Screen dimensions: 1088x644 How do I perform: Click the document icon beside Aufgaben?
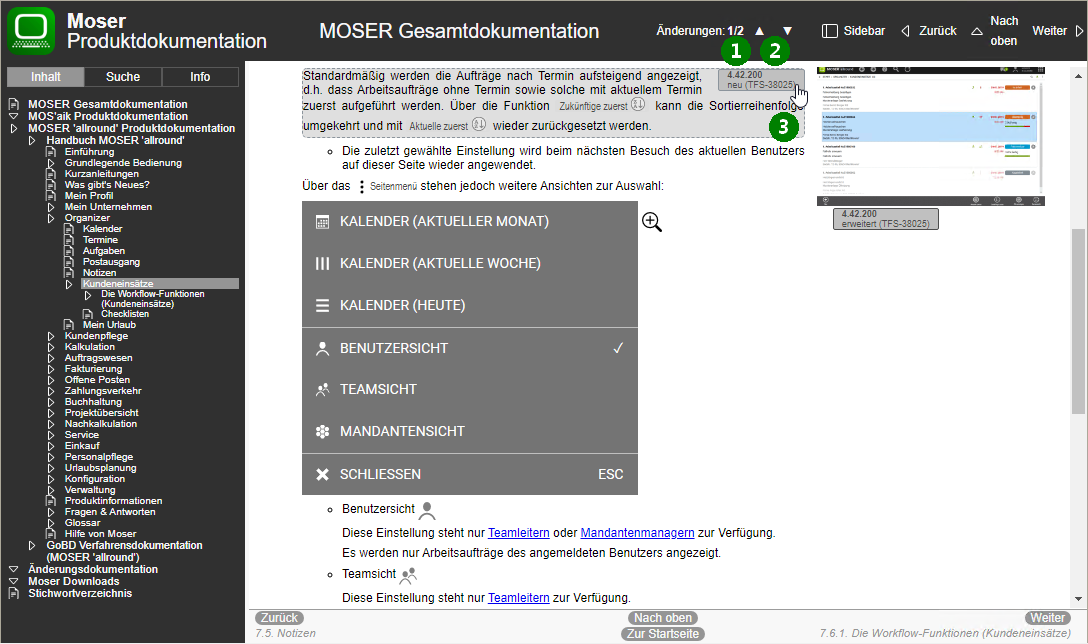tap(69, 251)
